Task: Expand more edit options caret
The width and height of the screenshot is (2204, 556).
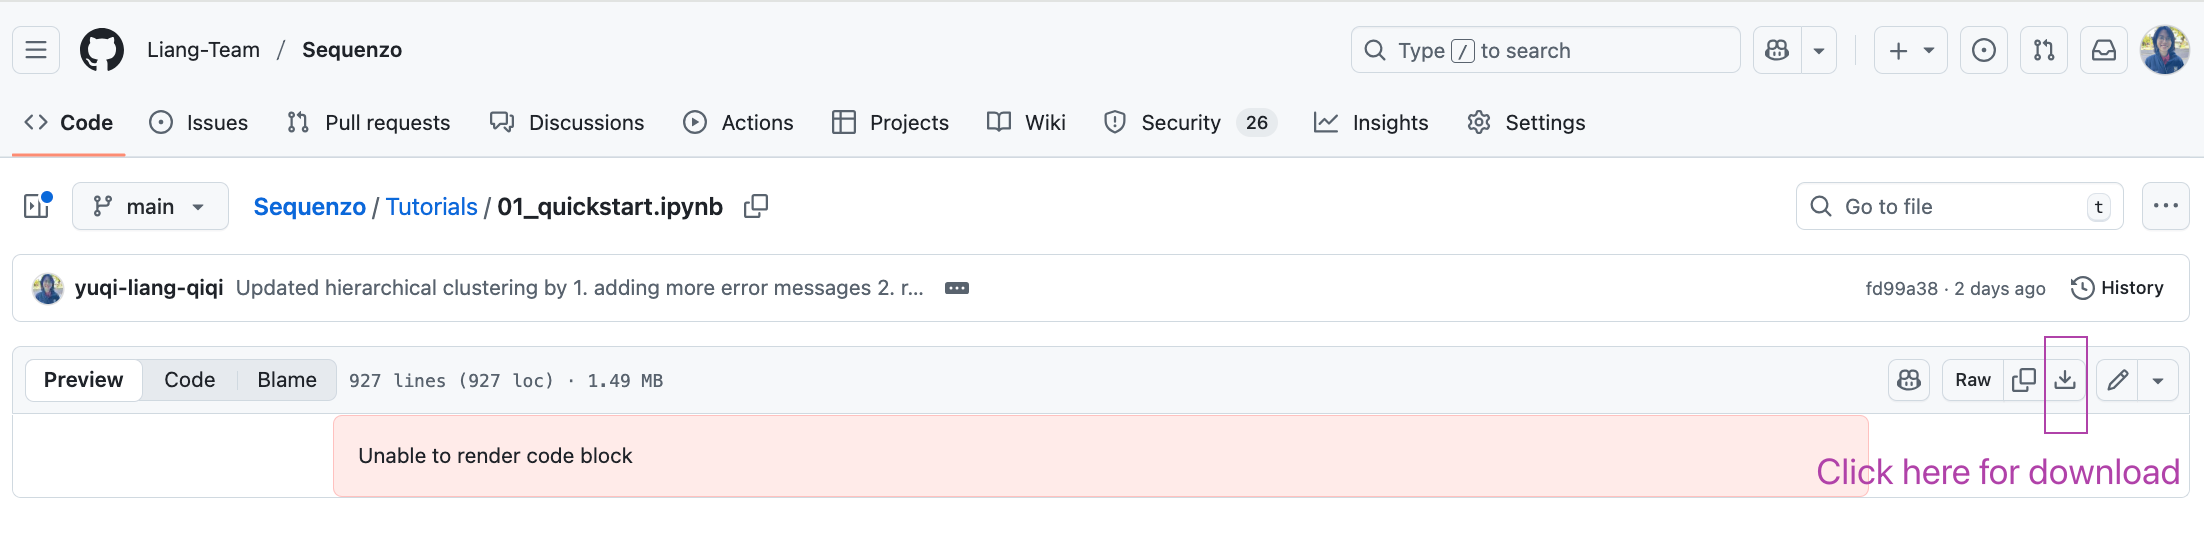Action: pos(2158,380)
